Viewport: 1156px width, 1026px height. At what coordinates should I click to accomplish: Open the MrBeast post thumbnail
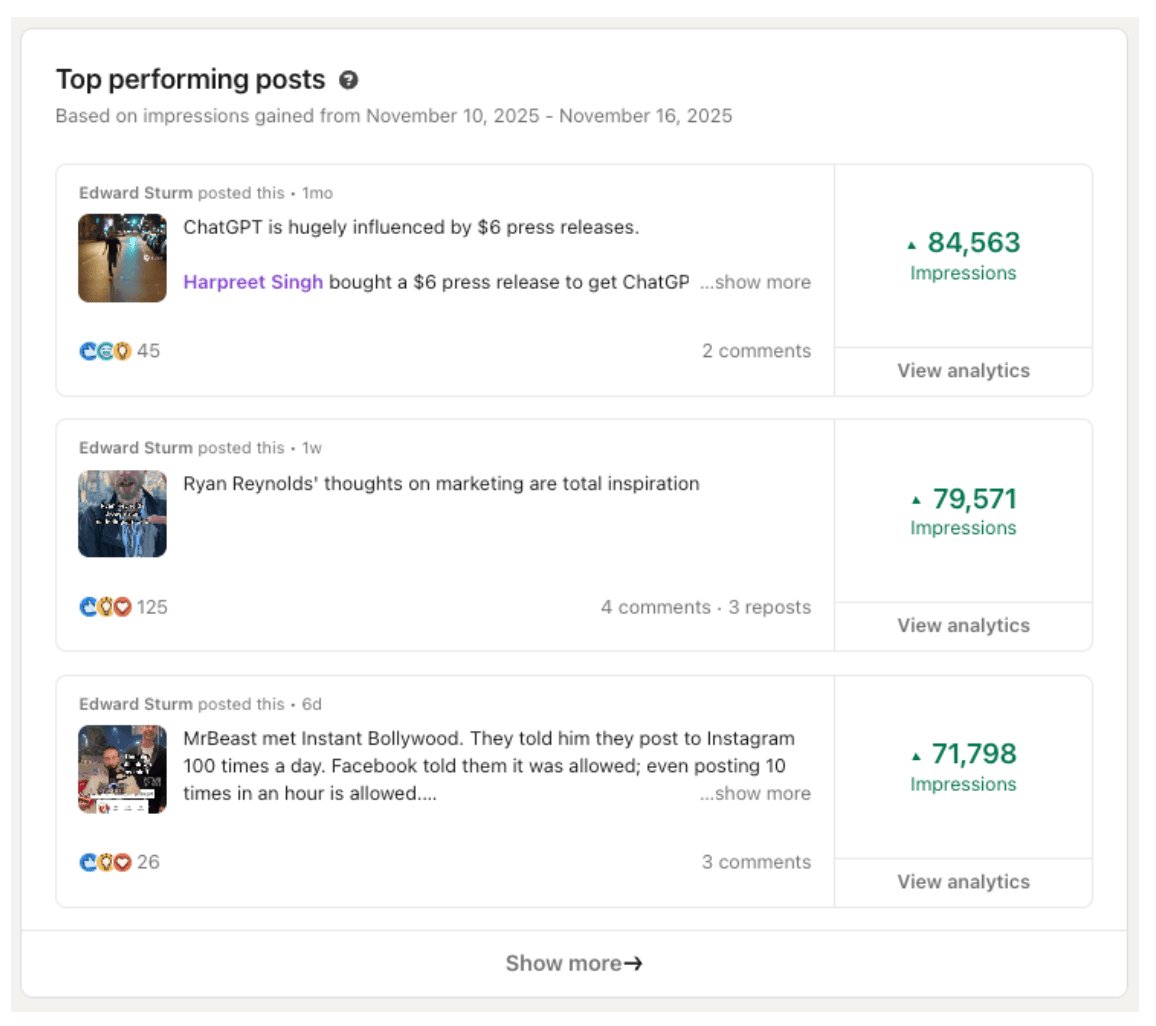coord(122,769)
